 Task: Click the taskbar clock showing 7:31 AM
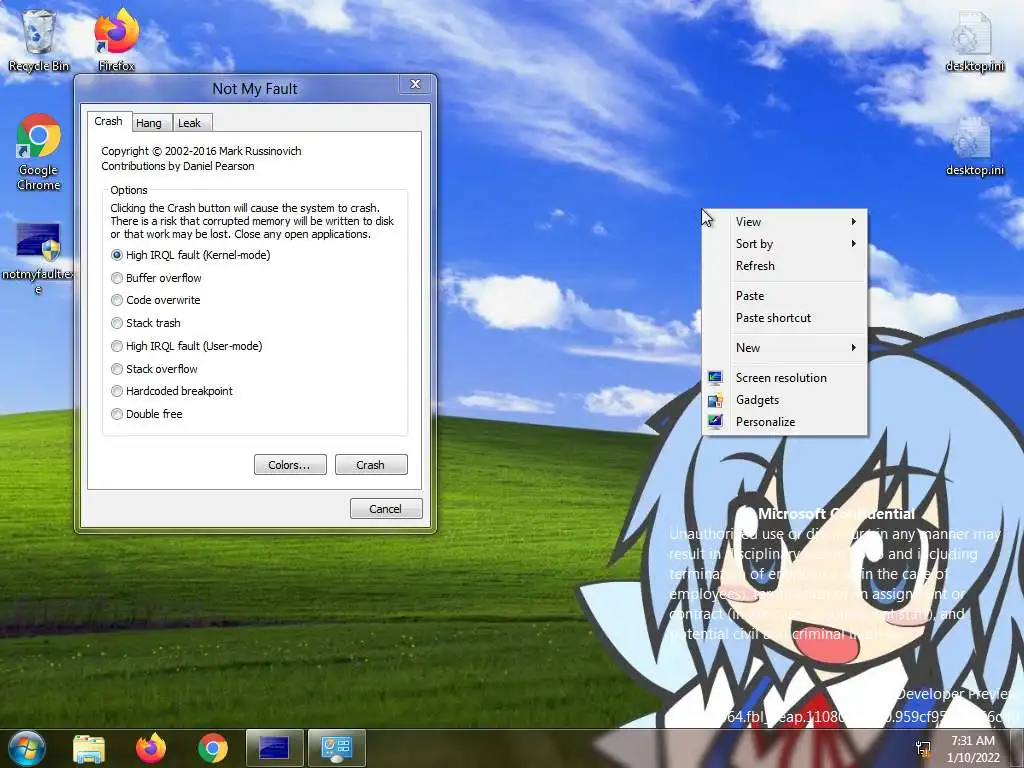point(972,741)
